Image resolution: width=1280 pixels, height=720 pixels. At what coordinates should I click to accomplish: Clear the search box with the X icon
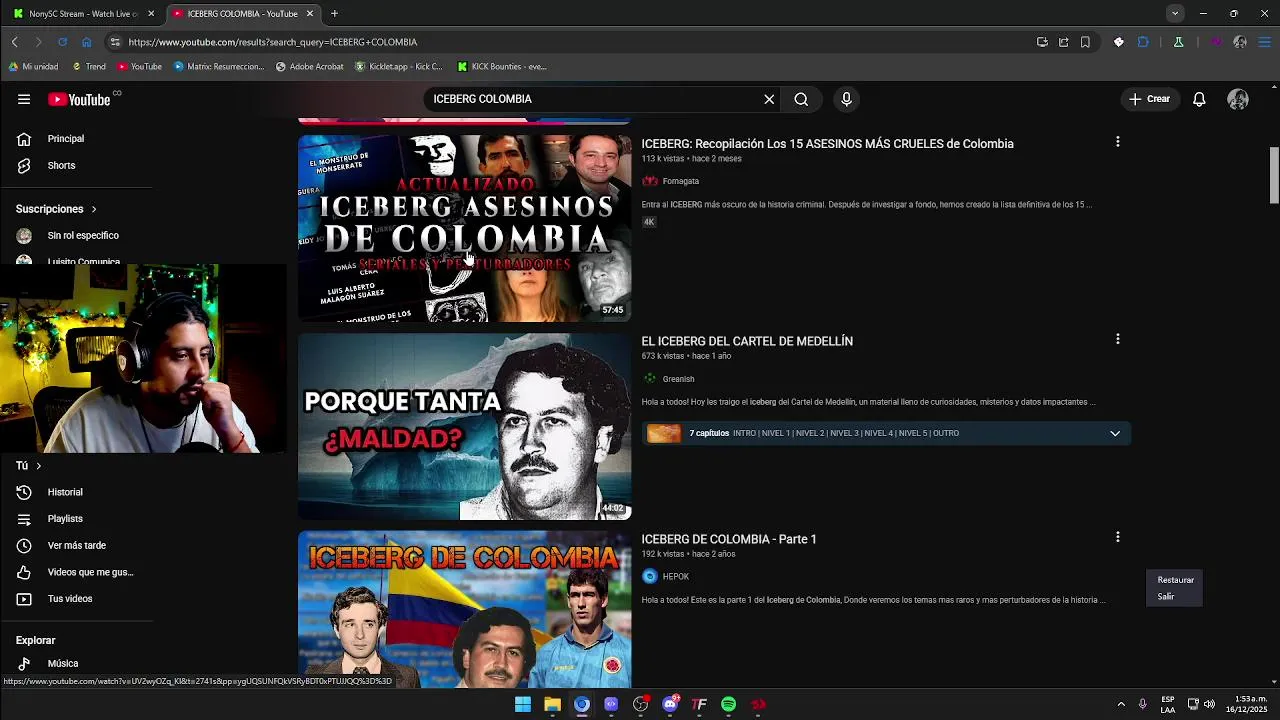769,99
